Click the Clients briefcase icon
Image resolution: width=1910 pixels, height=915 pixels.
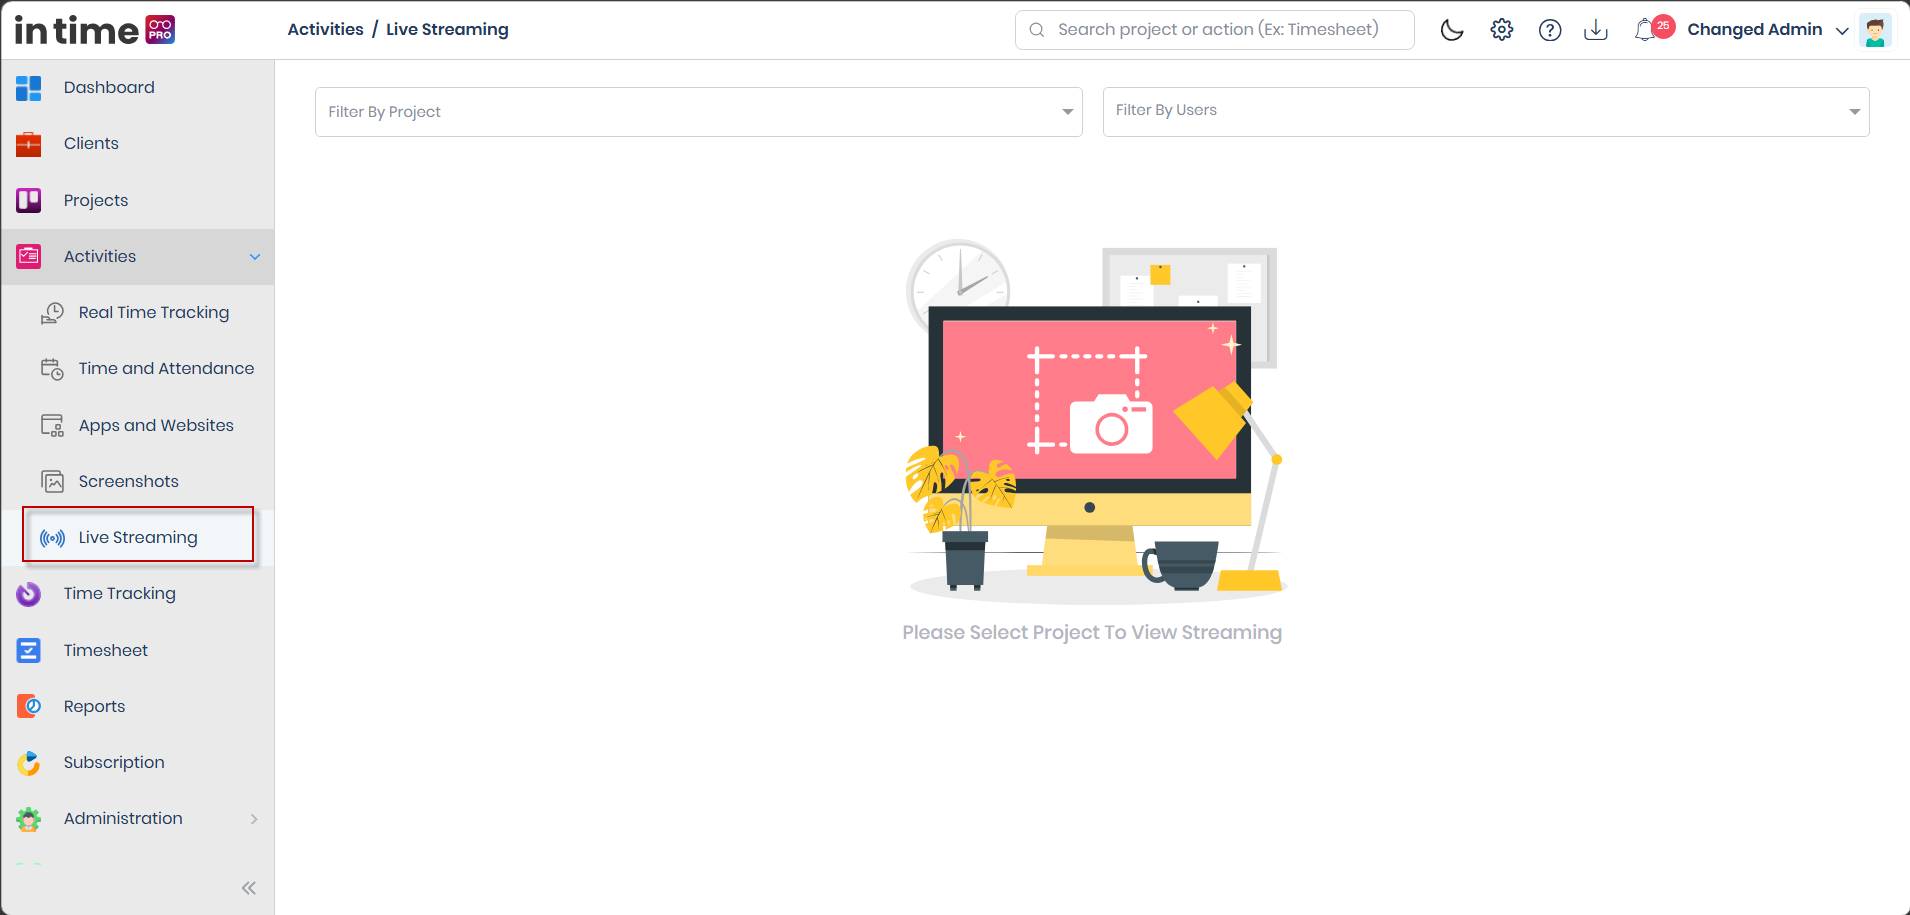click(x=29, y=144)
